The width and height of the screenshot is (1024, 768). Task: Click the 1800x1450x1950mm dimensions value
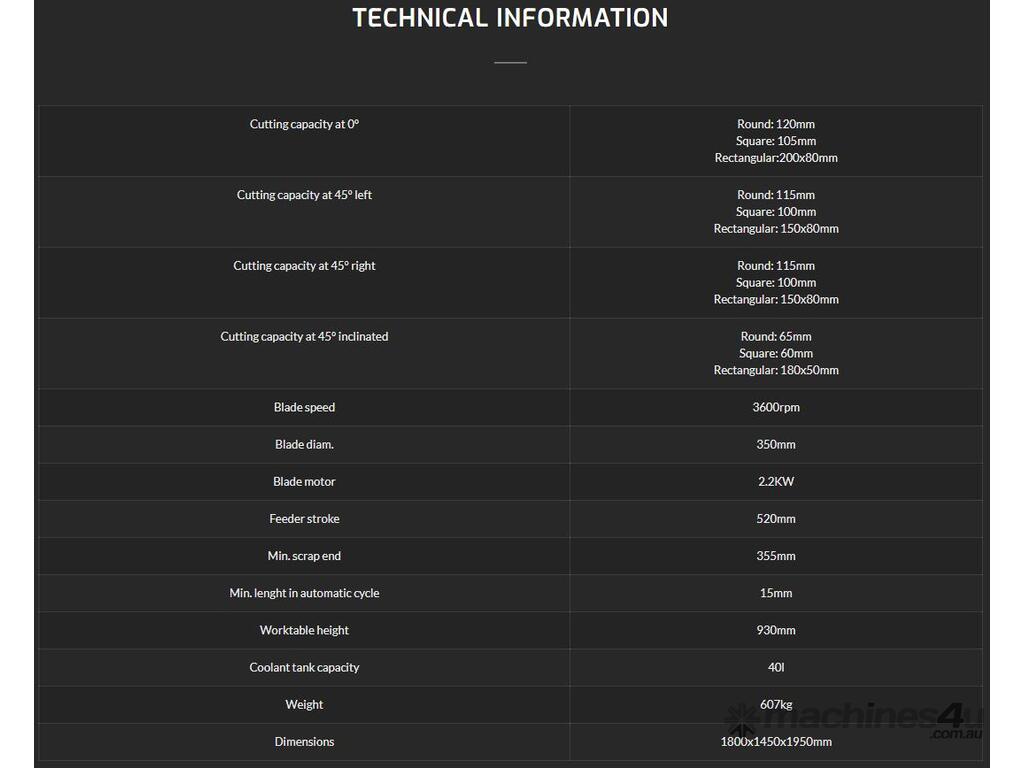(776, 742)
